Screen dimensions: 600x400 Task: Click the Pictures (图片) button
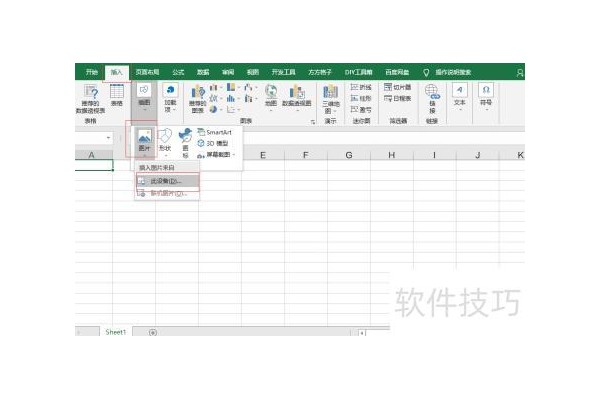pyautogui.click(x=144, y=140)
